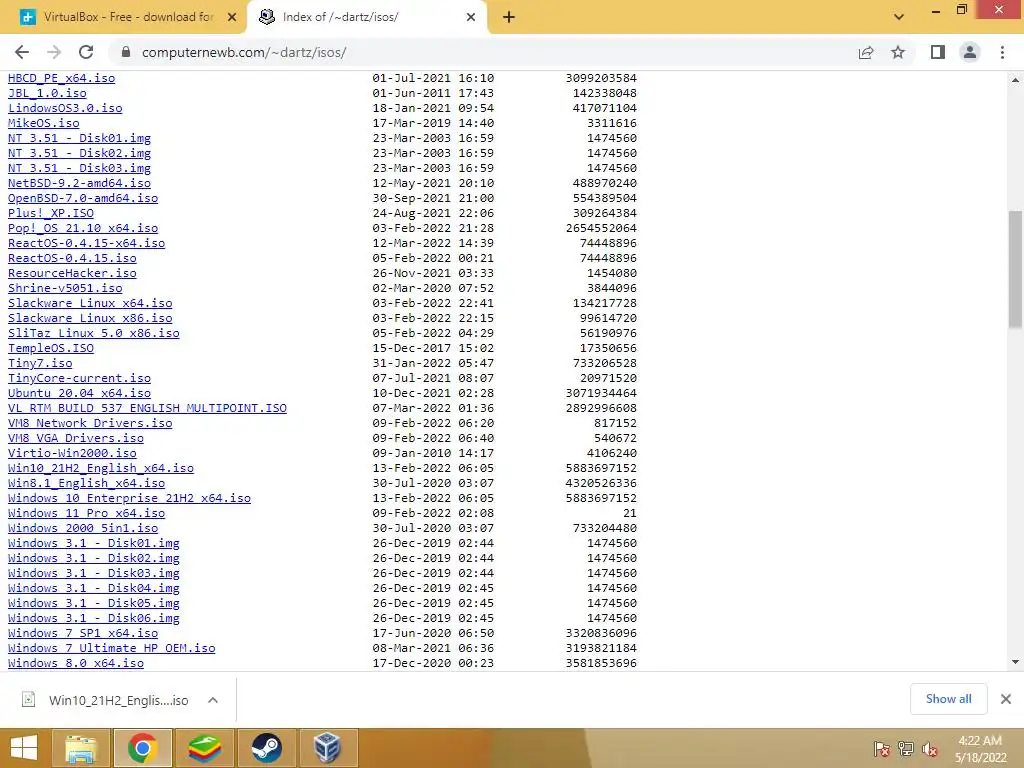Download ReactOS-0.4.15-x64.iso
This screenshot has height=768, width=1024.
pos(87,243)
